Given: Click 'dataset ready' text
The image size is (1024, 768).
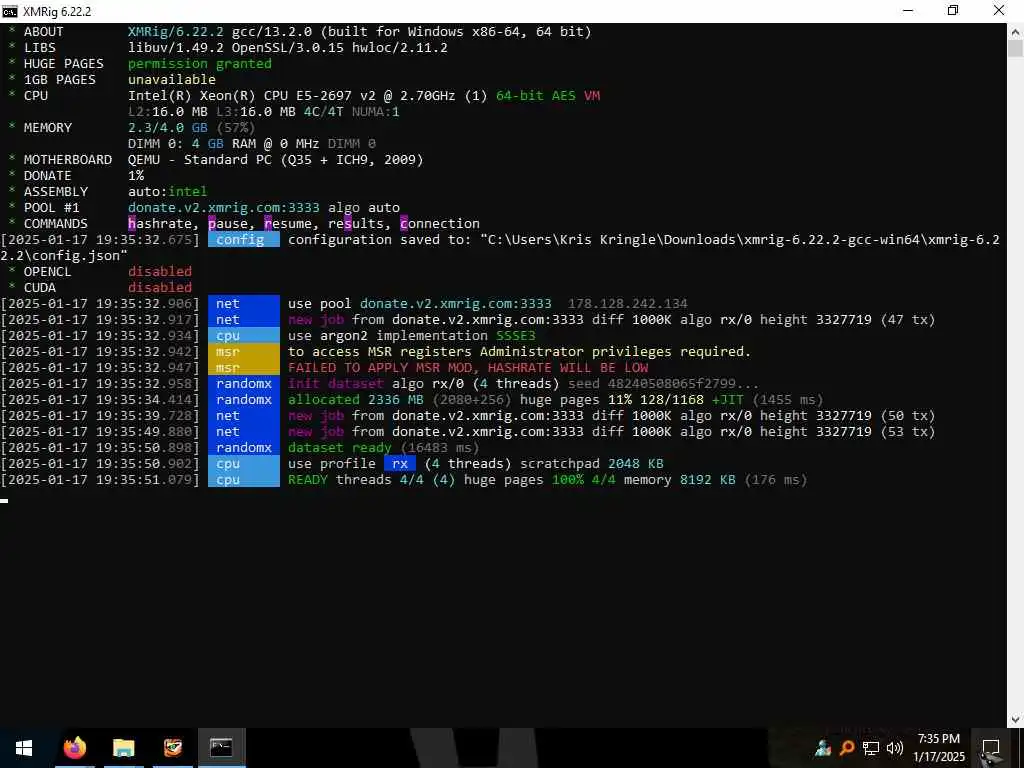Looking at the screenshot, I should pos(340,447).
